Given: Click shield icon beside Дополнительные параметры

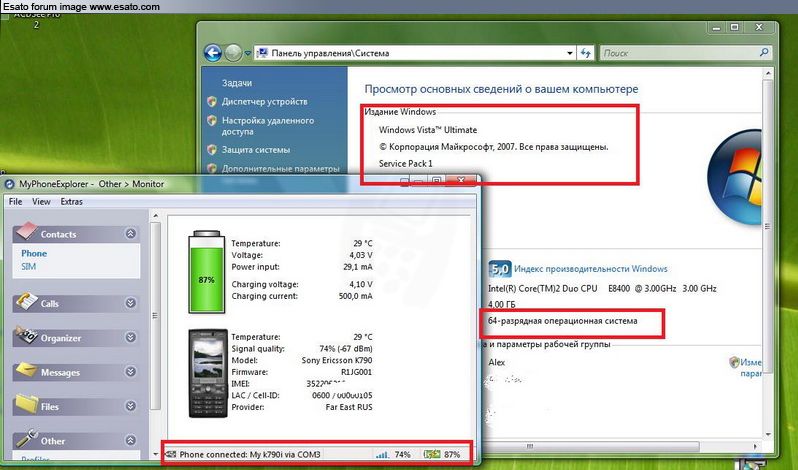Looking at the screenshot, I should [212, 168].
